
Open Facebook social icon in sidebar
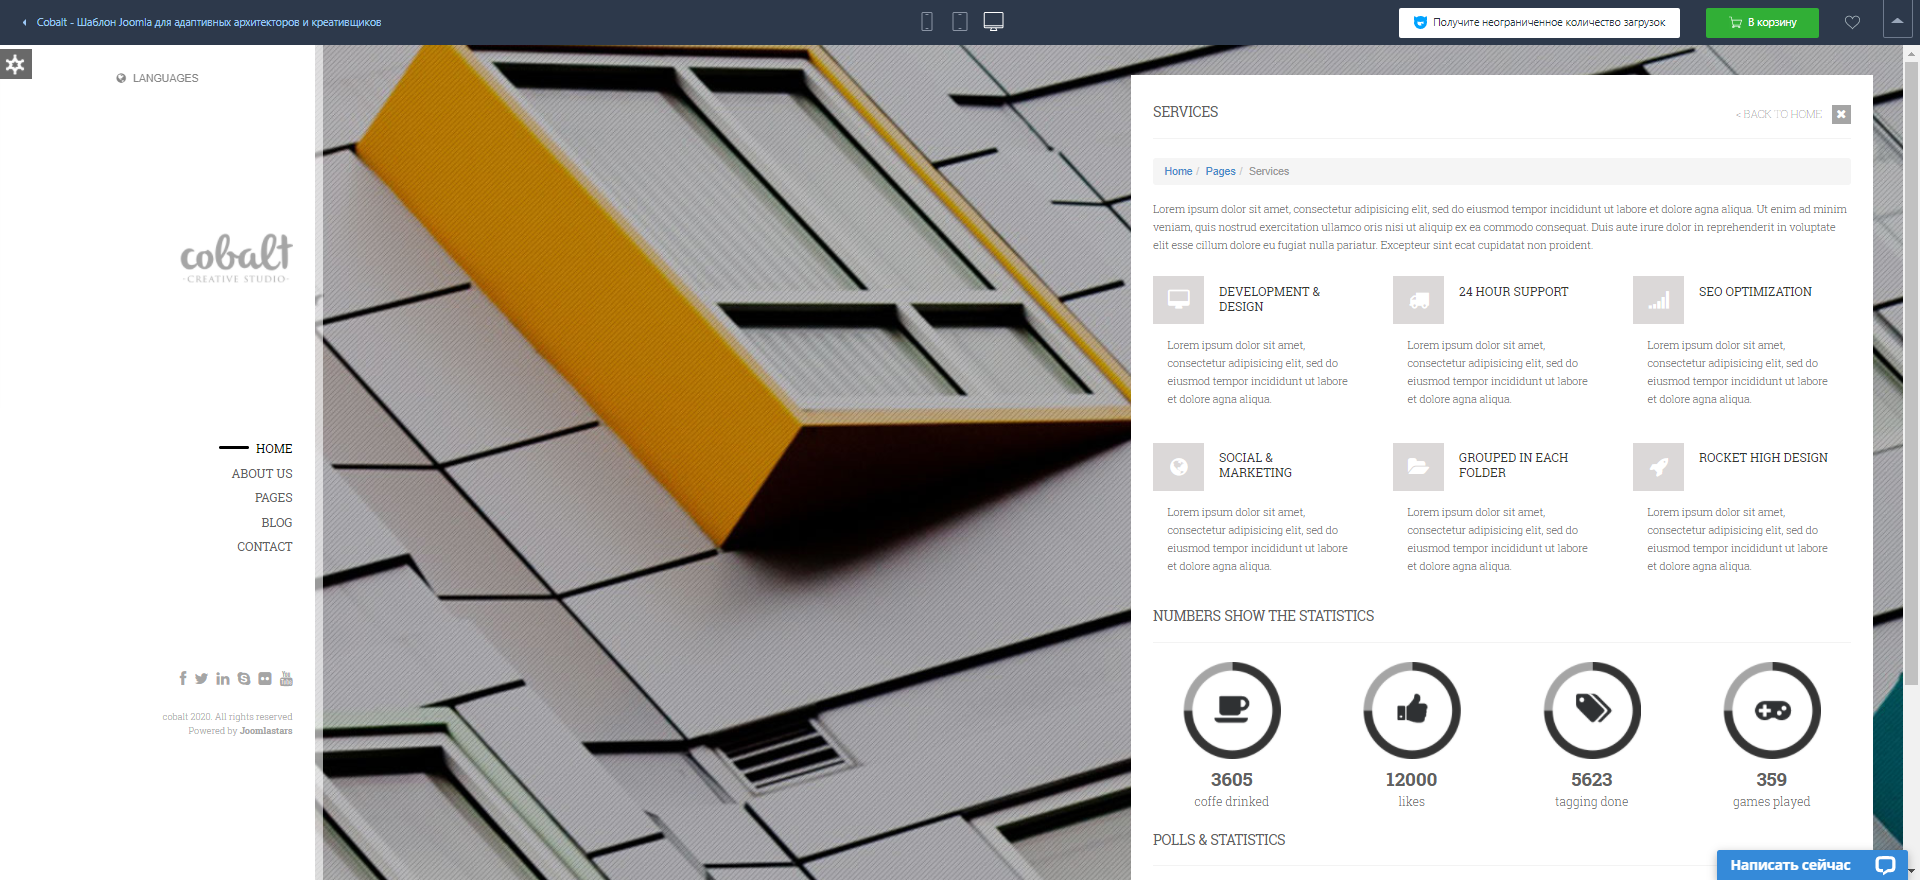click(x=183, y=679)
